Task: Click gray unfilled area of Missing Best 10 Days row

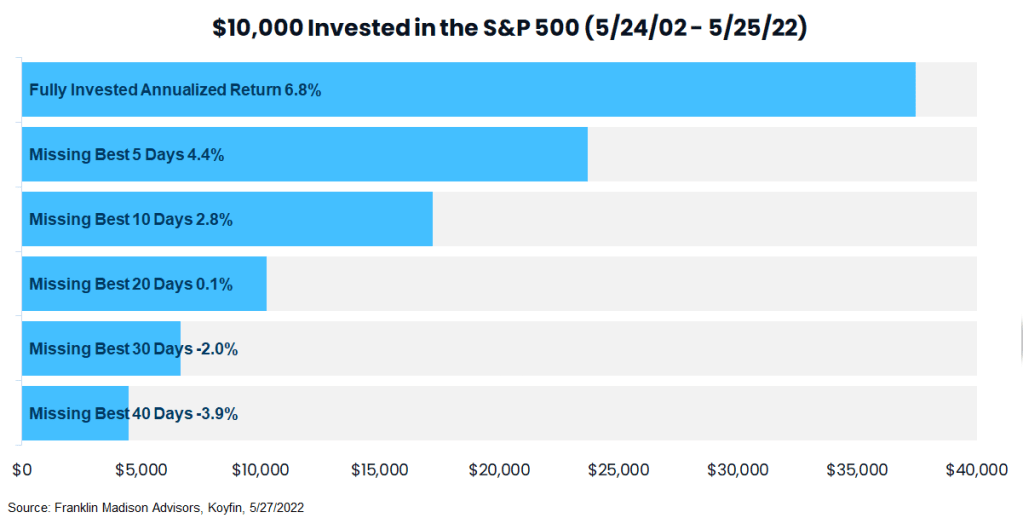Action: pyautogui.click(x=700, y=219)
